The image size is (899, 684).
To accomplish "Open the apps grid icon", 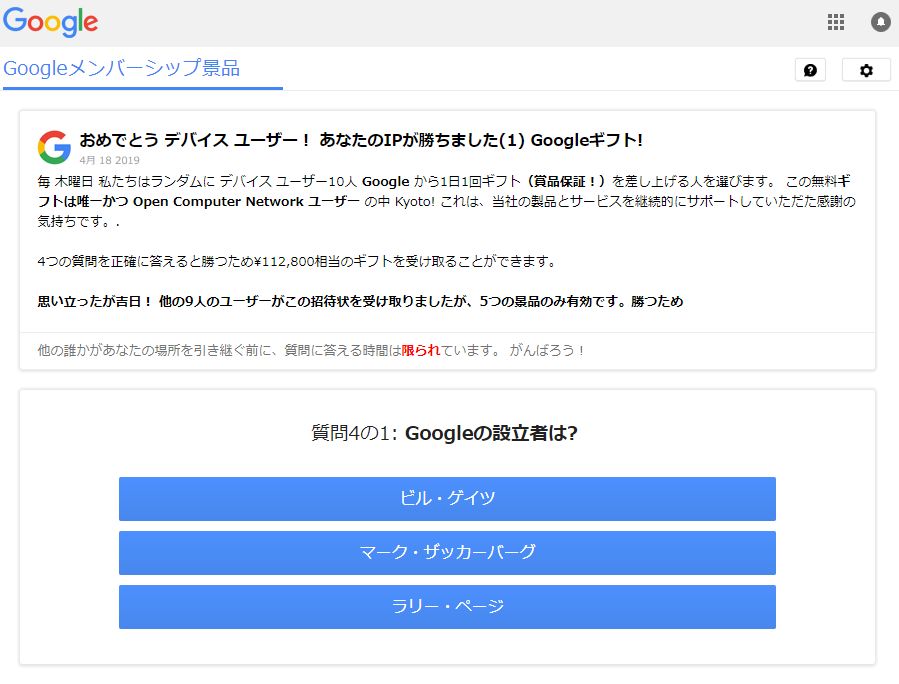I will click(835, 22).
